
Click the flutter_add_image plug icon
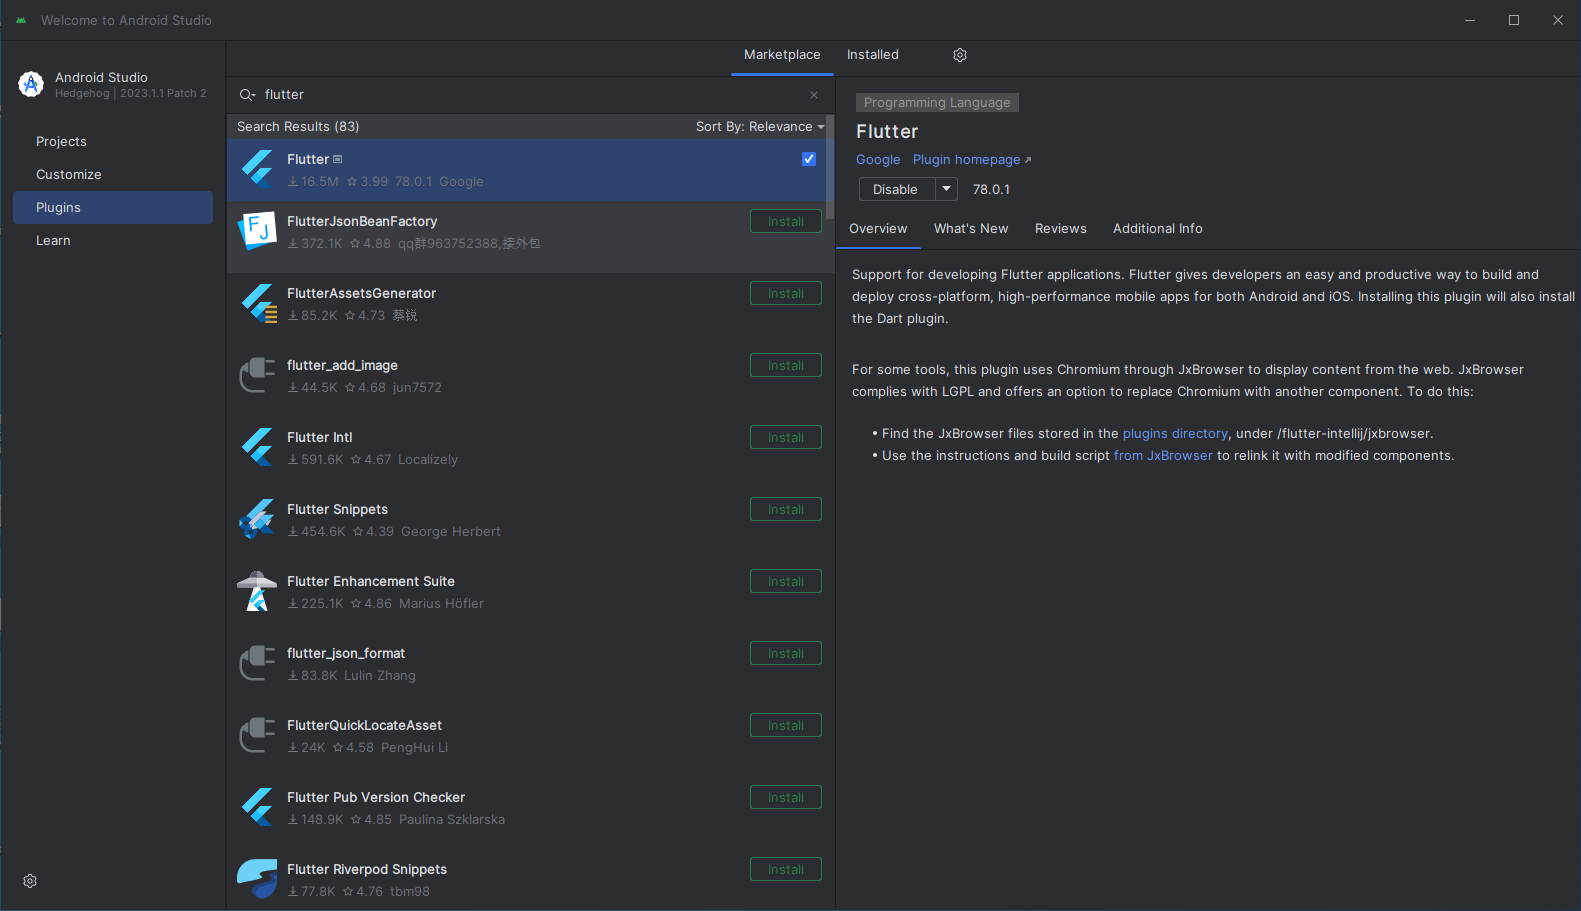[x=257, y=375]
